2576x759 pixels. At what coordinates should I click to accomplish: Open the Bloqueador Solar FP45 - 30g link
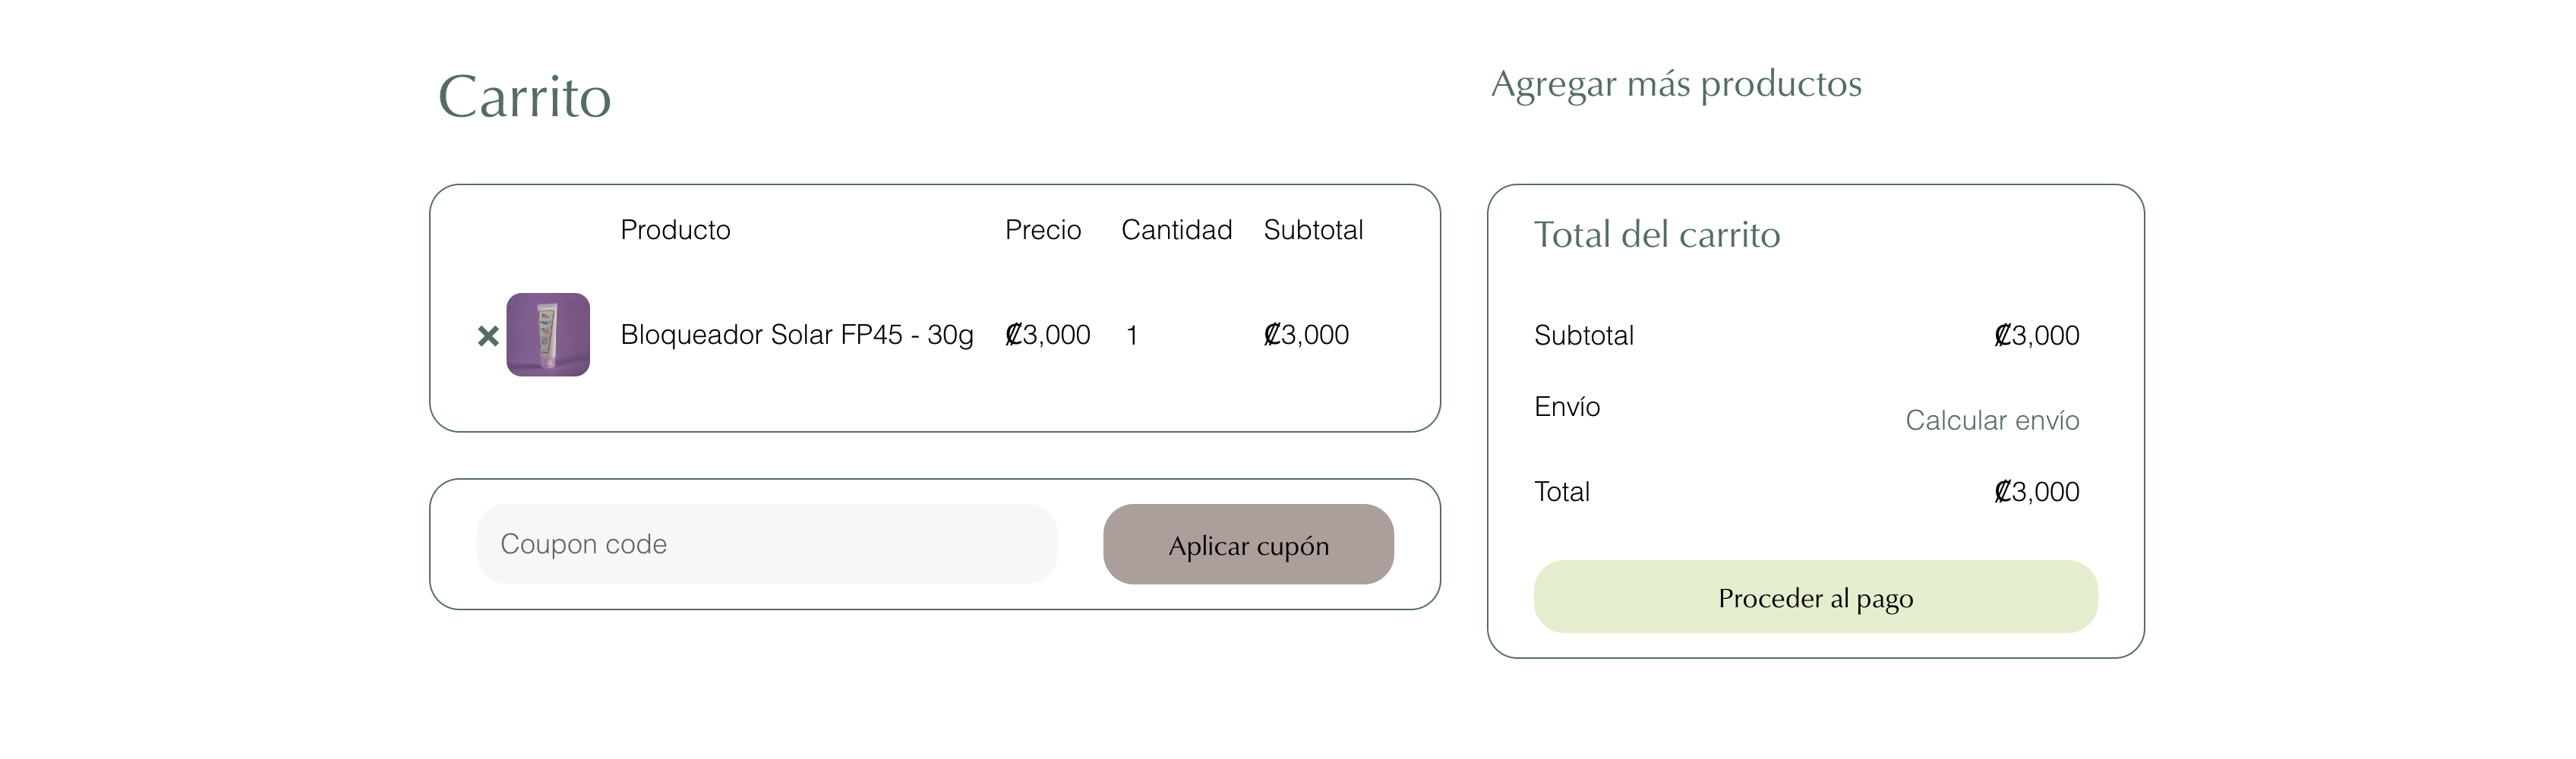[796, 335]
